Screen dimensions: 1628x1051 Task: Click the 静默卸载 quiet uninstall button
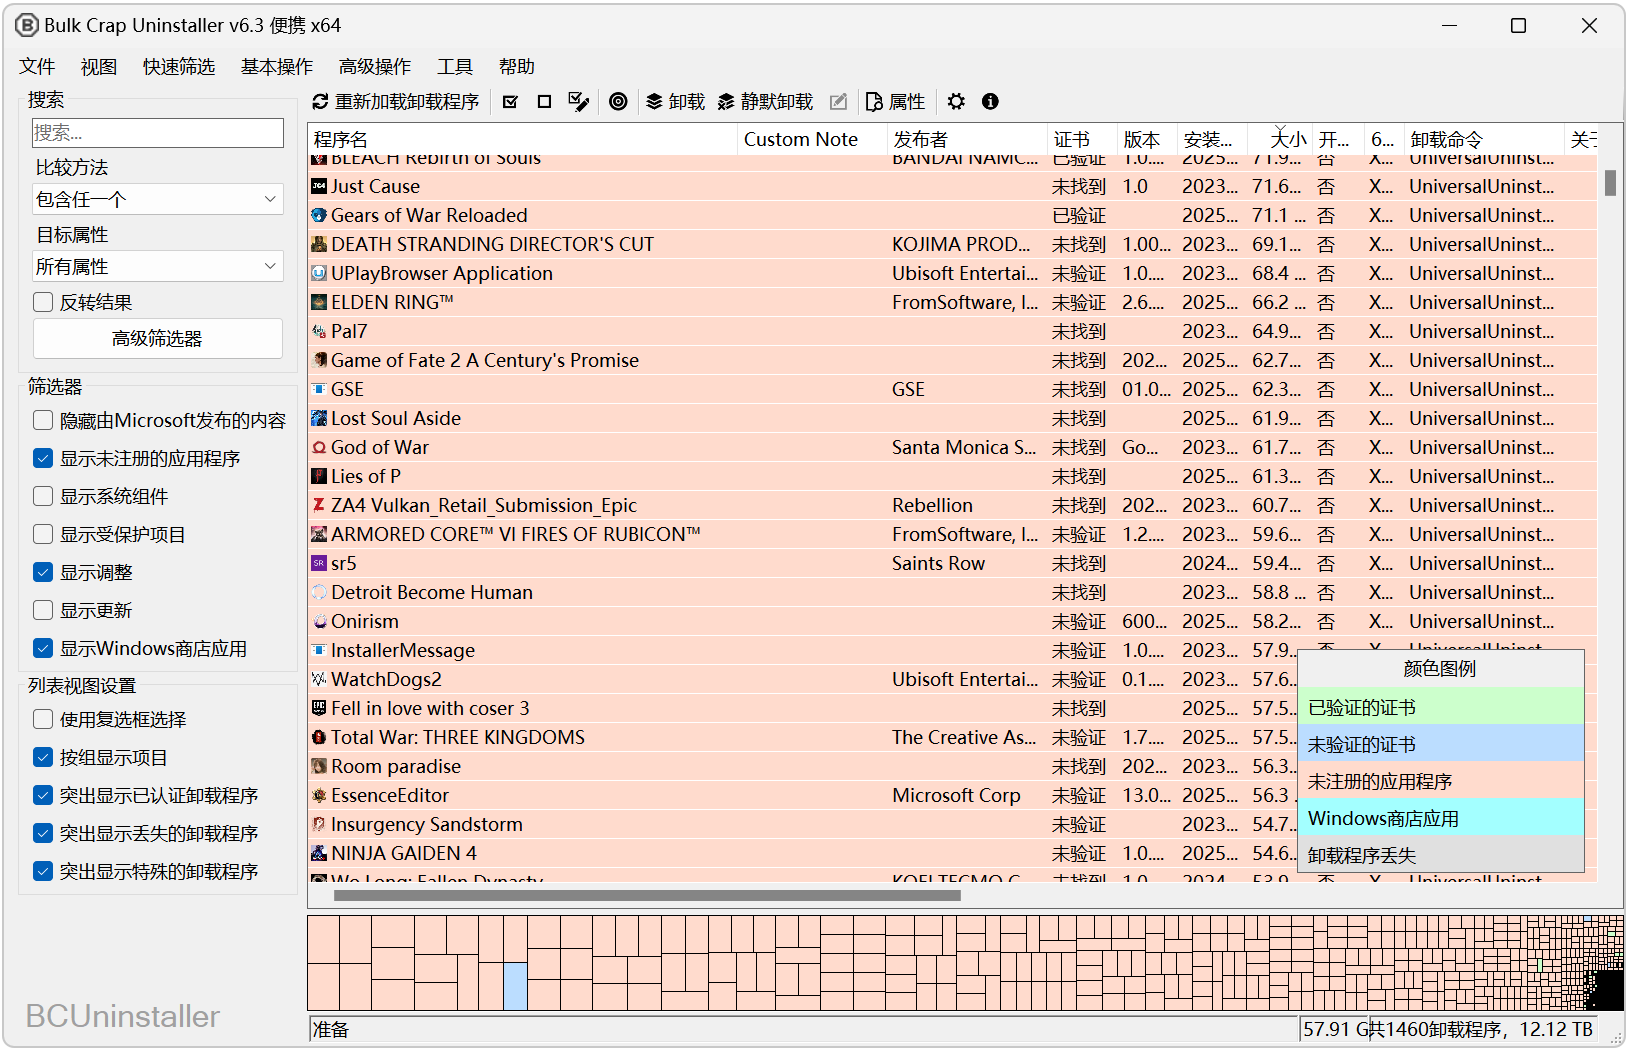point(765,102)
